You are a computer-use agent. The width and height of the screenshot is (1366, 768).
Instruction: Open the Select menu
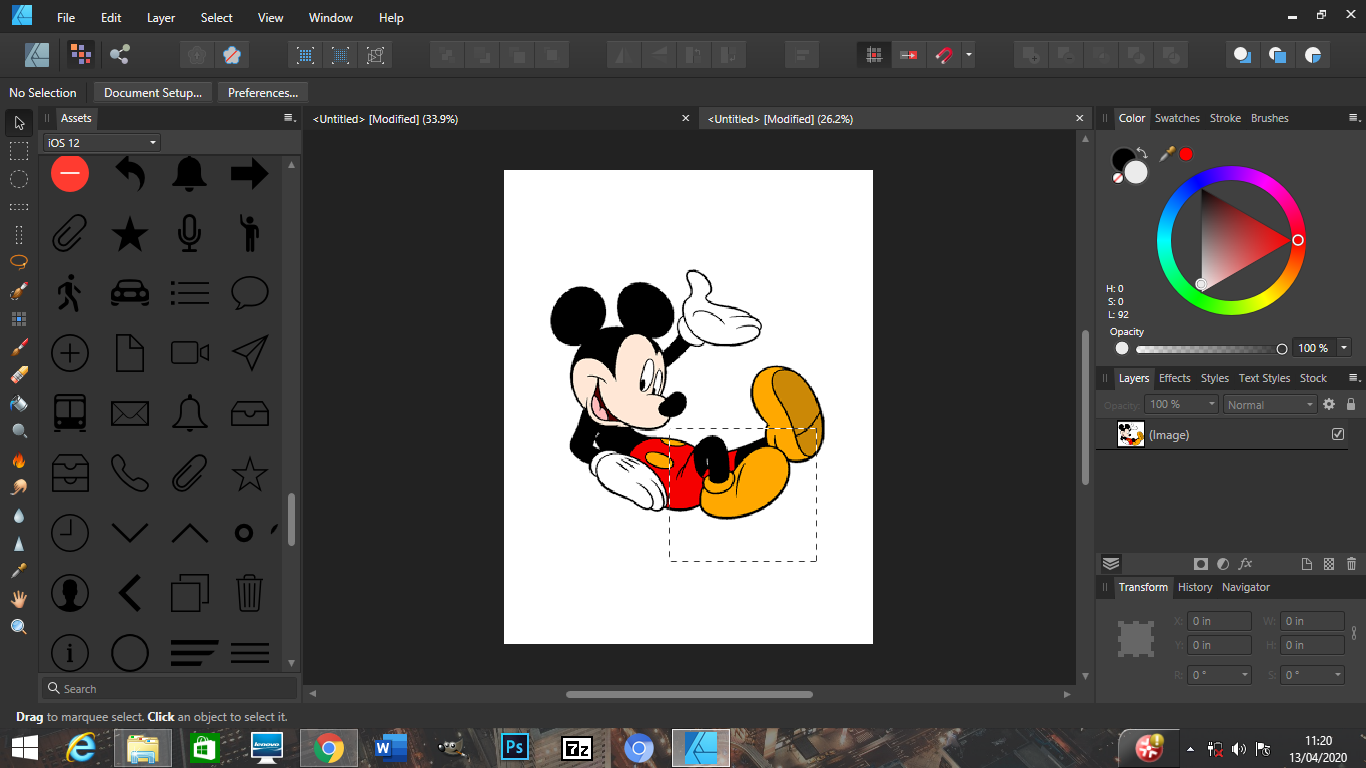click(x=216, y=17)
